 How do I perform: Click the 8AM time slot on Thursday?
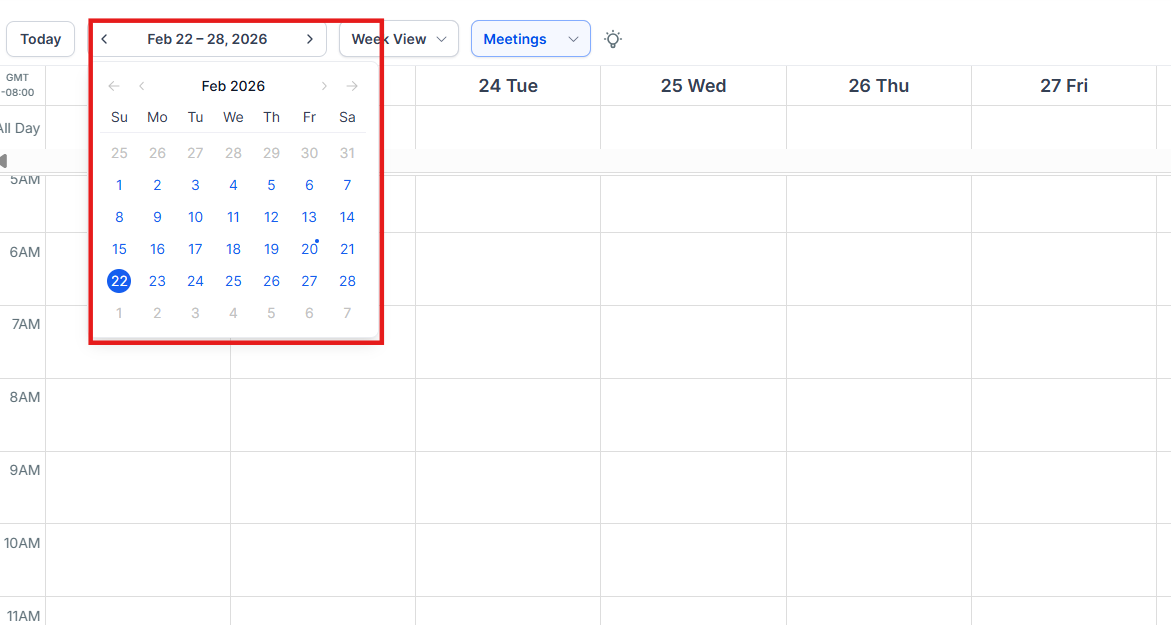click(x=878, y=414)
